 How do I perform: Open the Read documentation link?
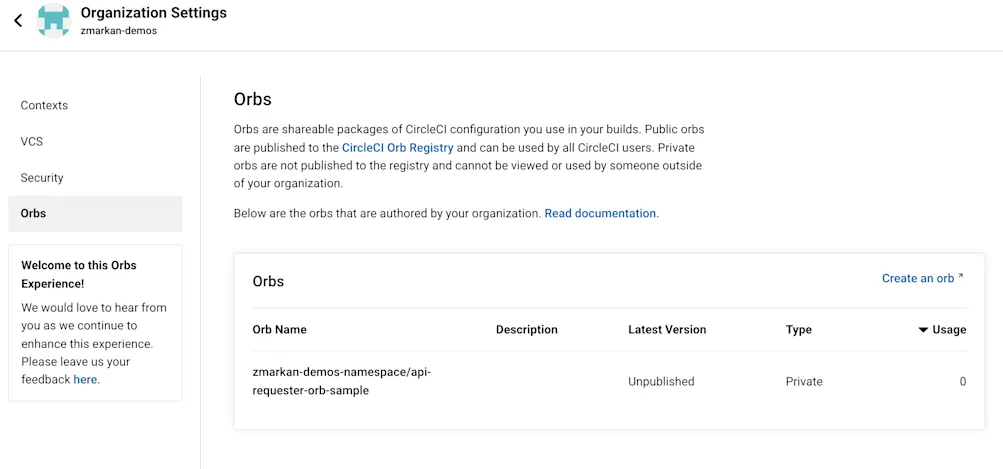tap(601, 214)
